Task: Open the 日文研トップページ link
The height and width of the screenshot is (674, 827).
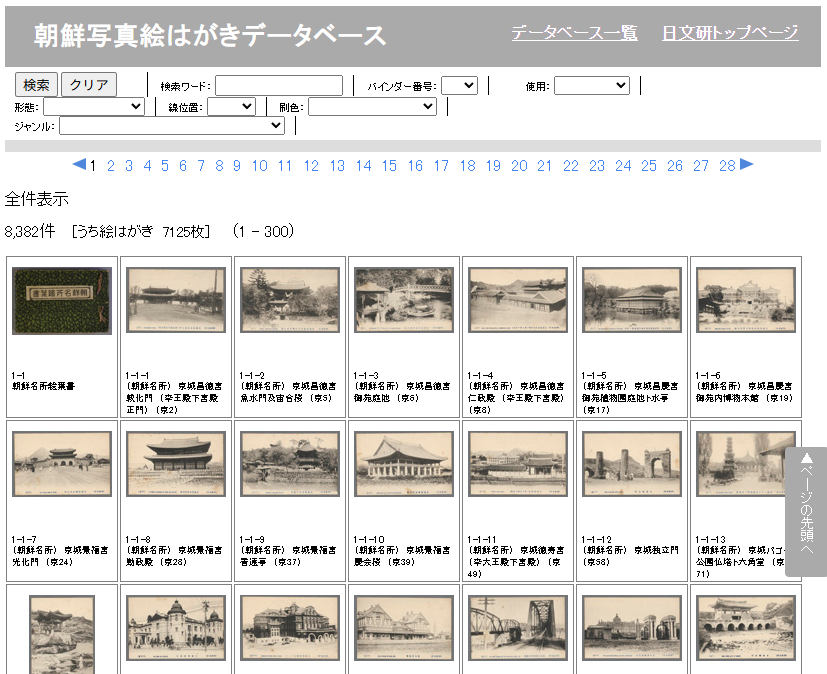Action: pos(728,33)
